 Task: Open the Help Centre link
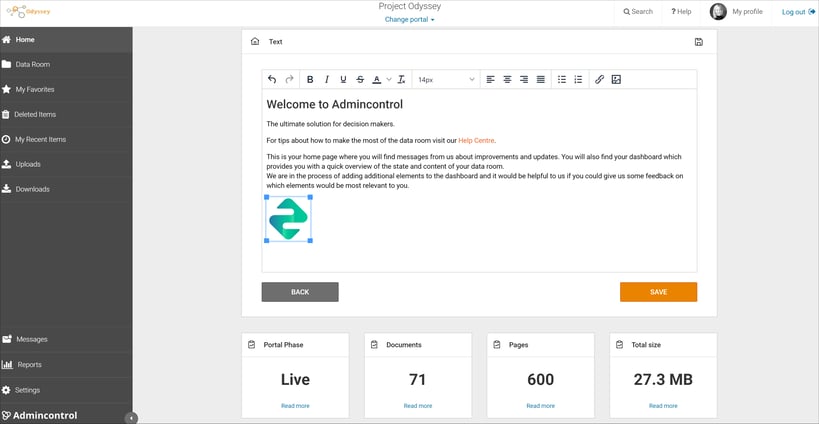[x=476, y=140]
